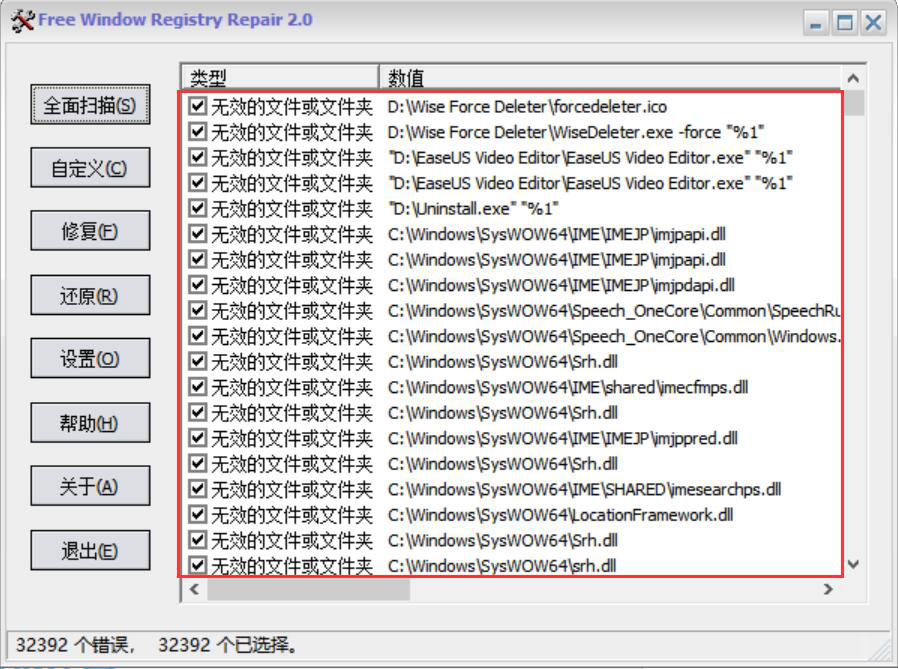Toggle checkbox for SpeechRu row
898x669 pixels.
(x=198, y=310)
